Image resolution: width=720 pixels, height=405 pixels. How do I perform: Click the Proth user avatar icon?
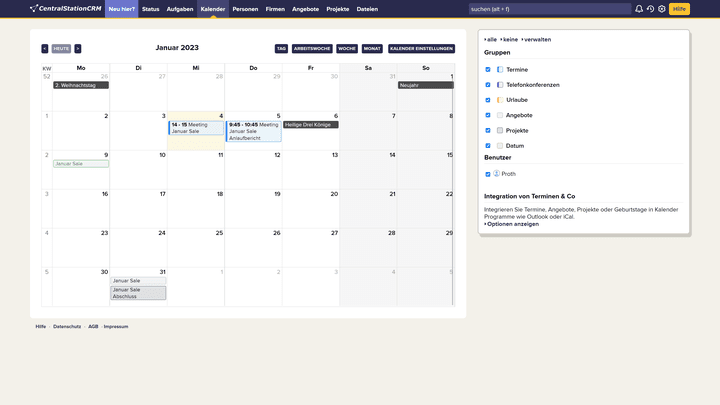[x=497, y=174]
